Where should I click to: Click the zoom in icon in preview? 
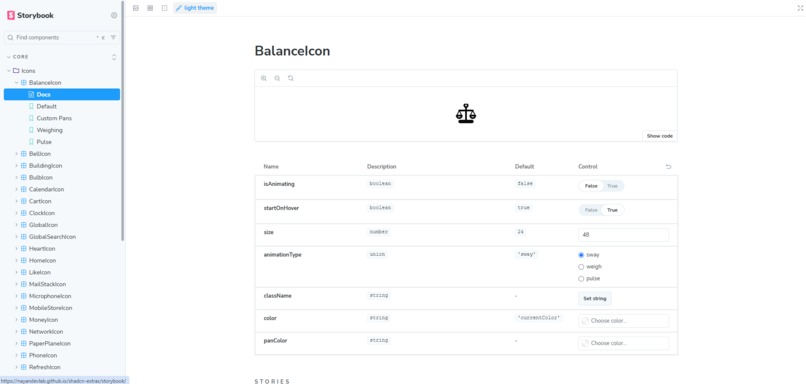[264, 78]
